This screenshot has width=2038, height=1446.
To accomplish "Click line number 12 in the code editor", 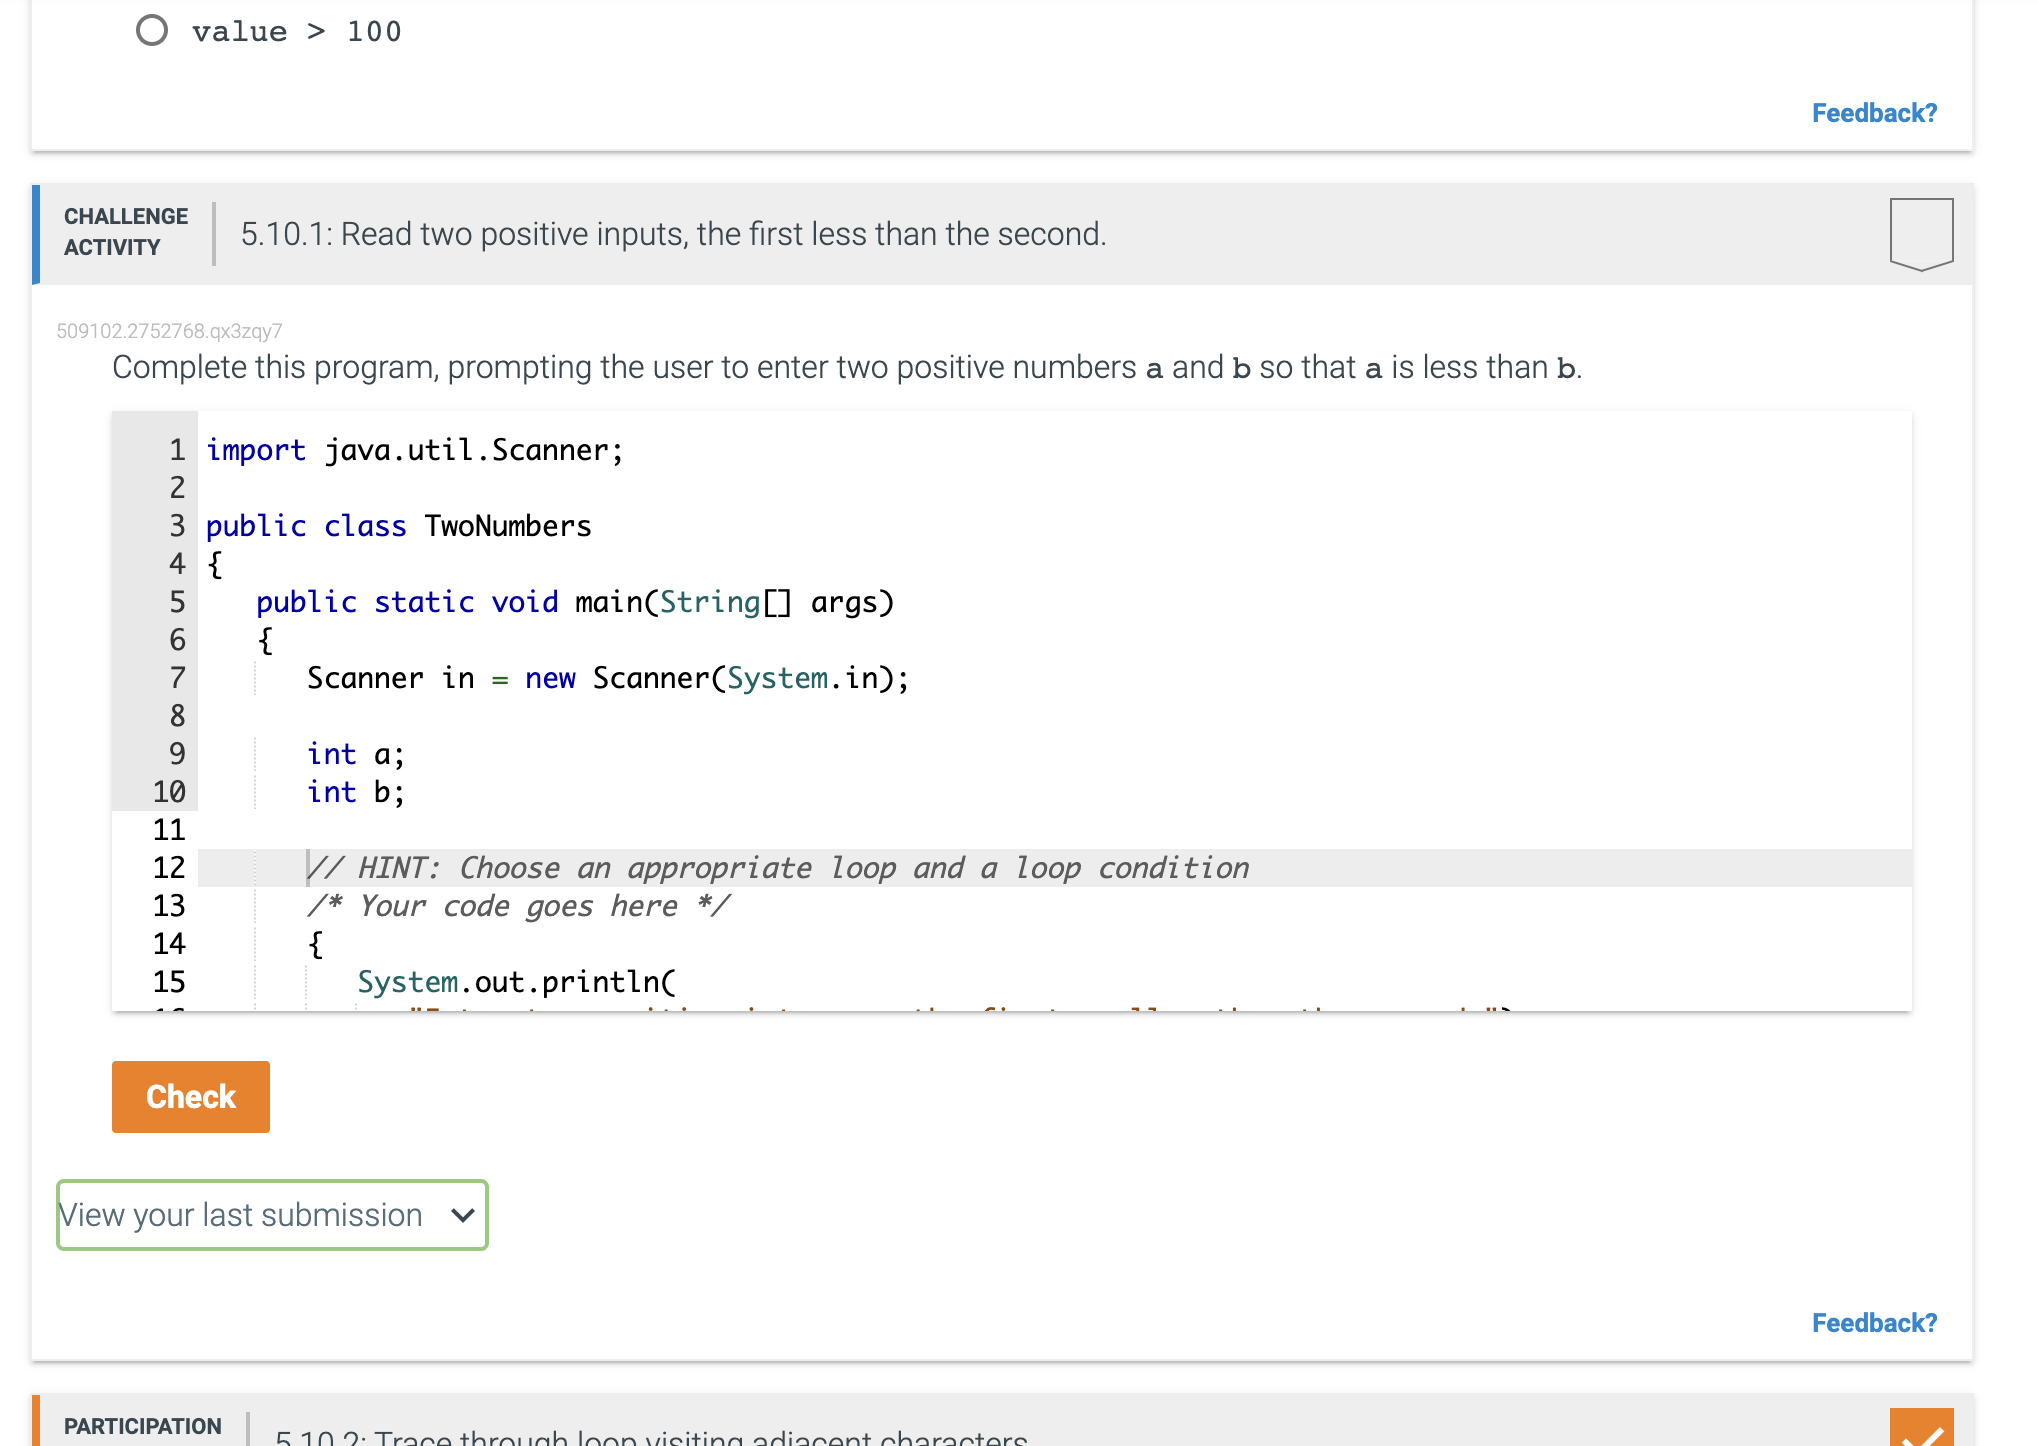I will (171, 867).
